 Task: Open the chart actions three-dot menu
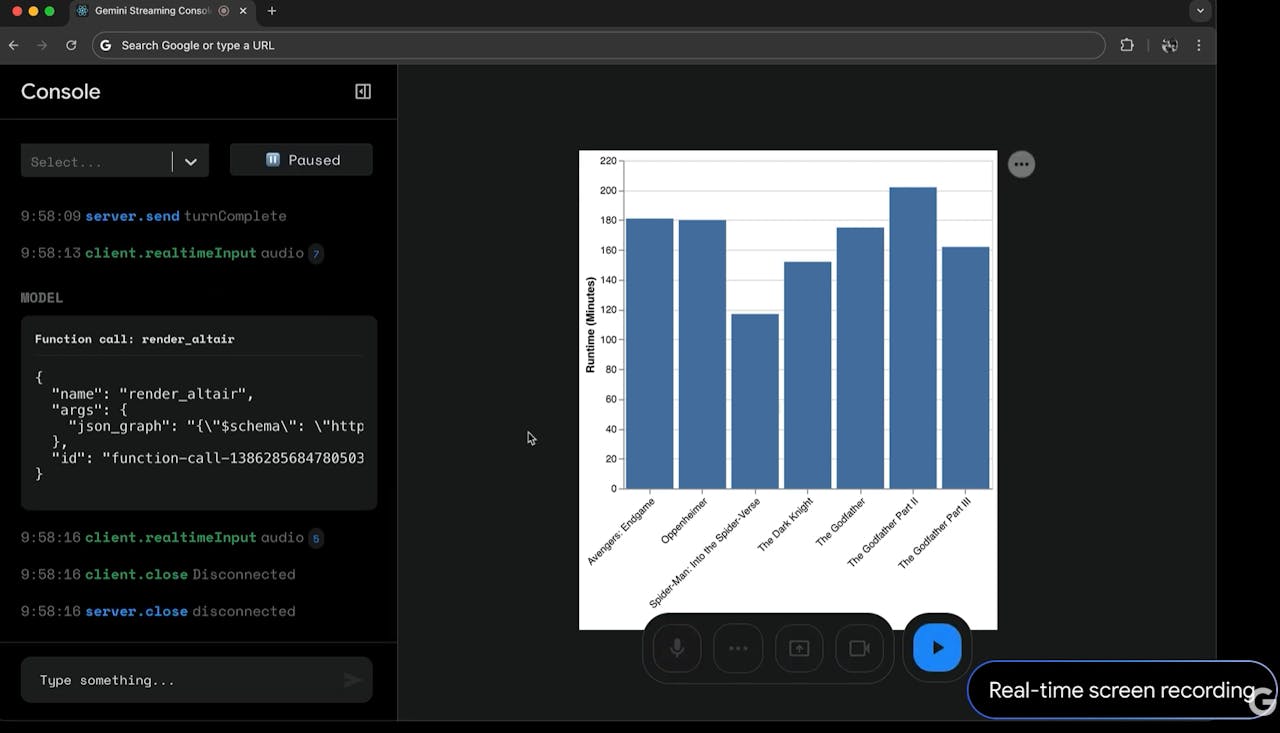pos(1021,164)
